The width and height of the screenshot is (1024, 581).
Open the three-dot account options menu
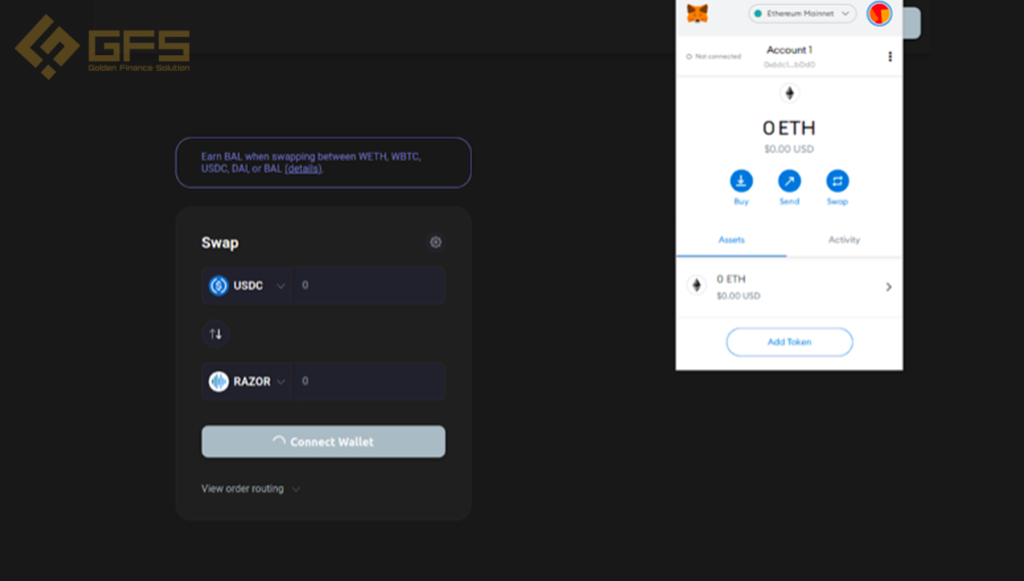pos(889,57)
